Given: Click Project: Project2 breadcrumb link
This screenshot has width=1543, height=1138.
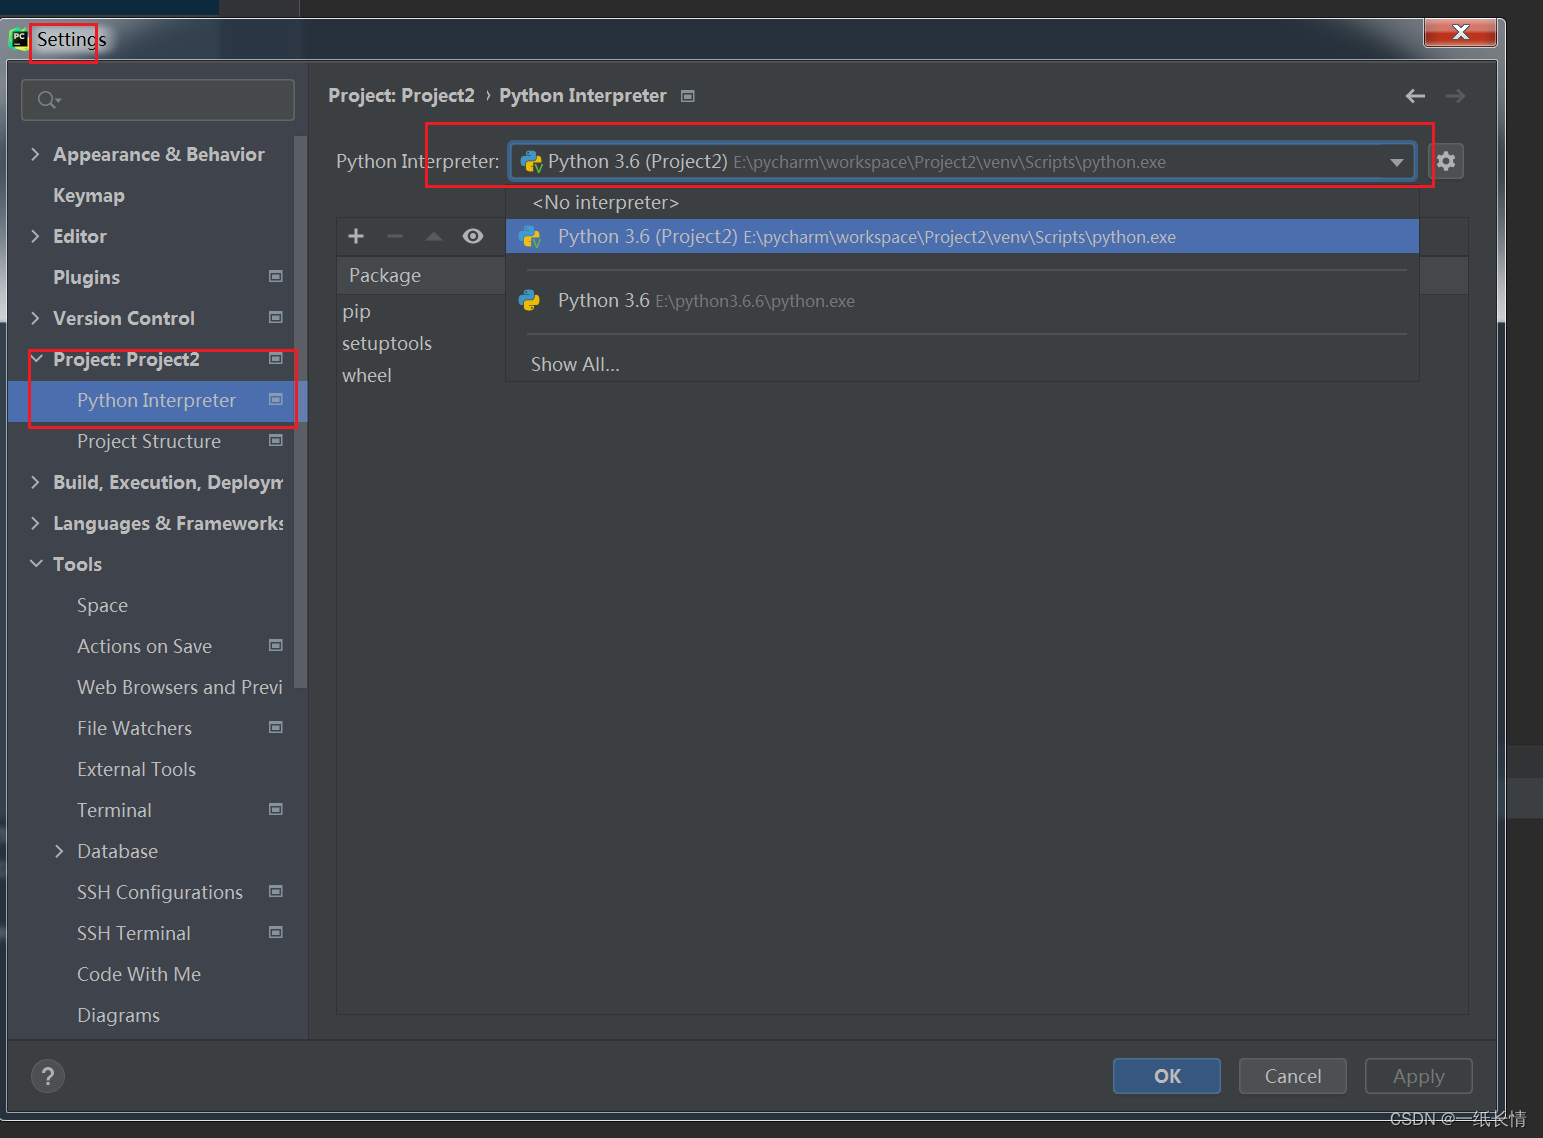Looking at the screenshot, I should pyautogui.click(x=401, y=96).
